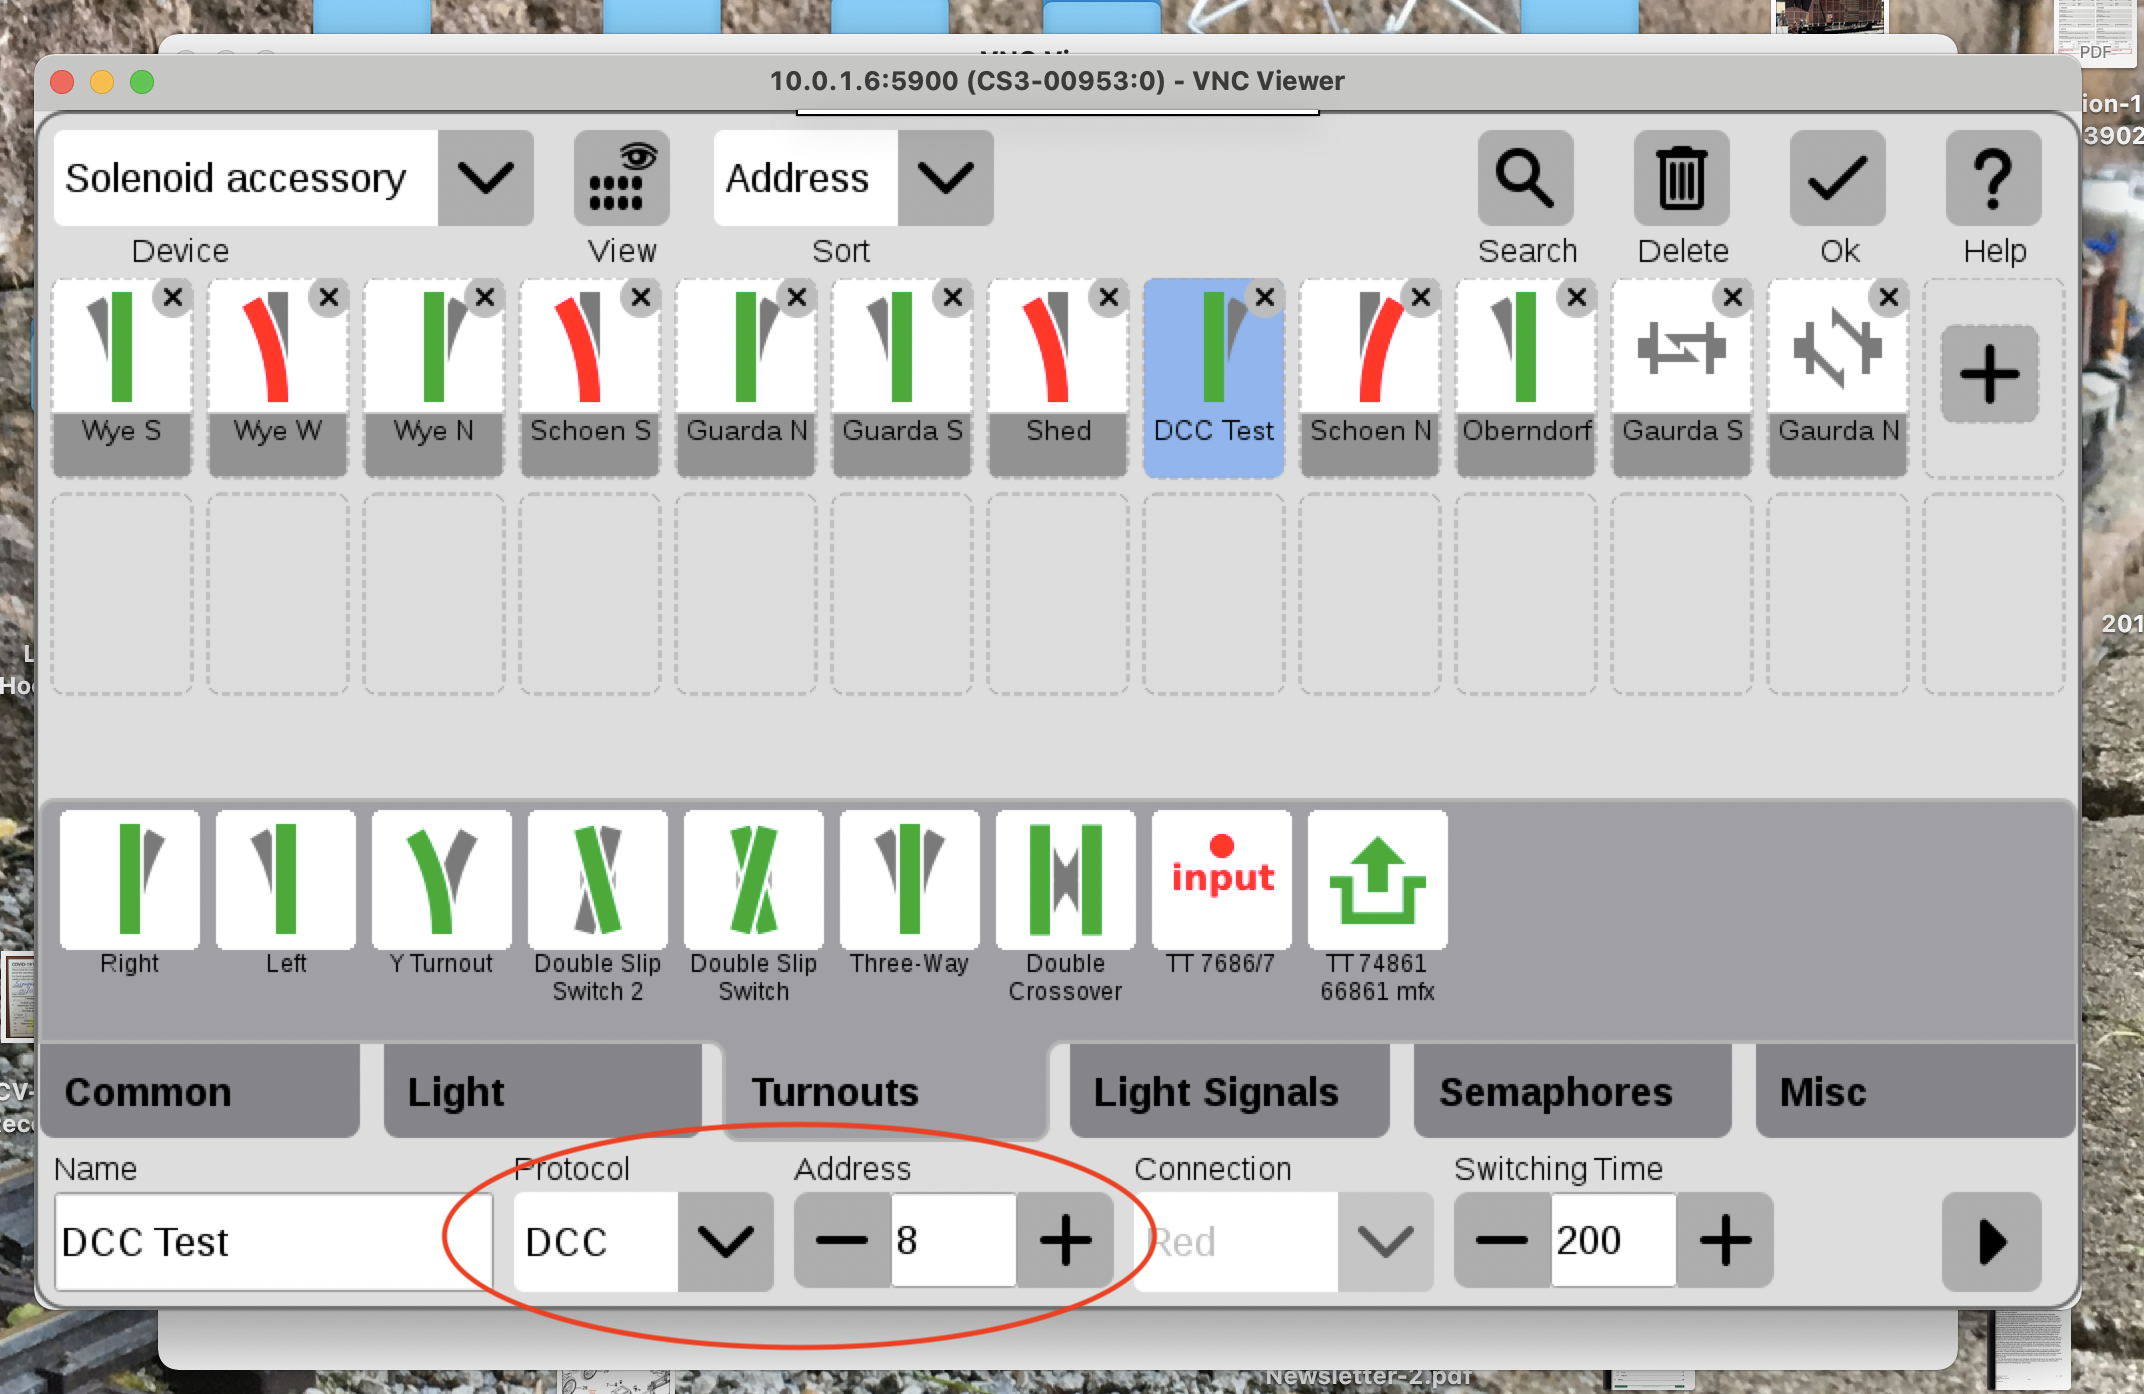The image size is (2144, 1394).
Task: Decrease the Switching Time with minus
Action: (x=1502, y=1241)
